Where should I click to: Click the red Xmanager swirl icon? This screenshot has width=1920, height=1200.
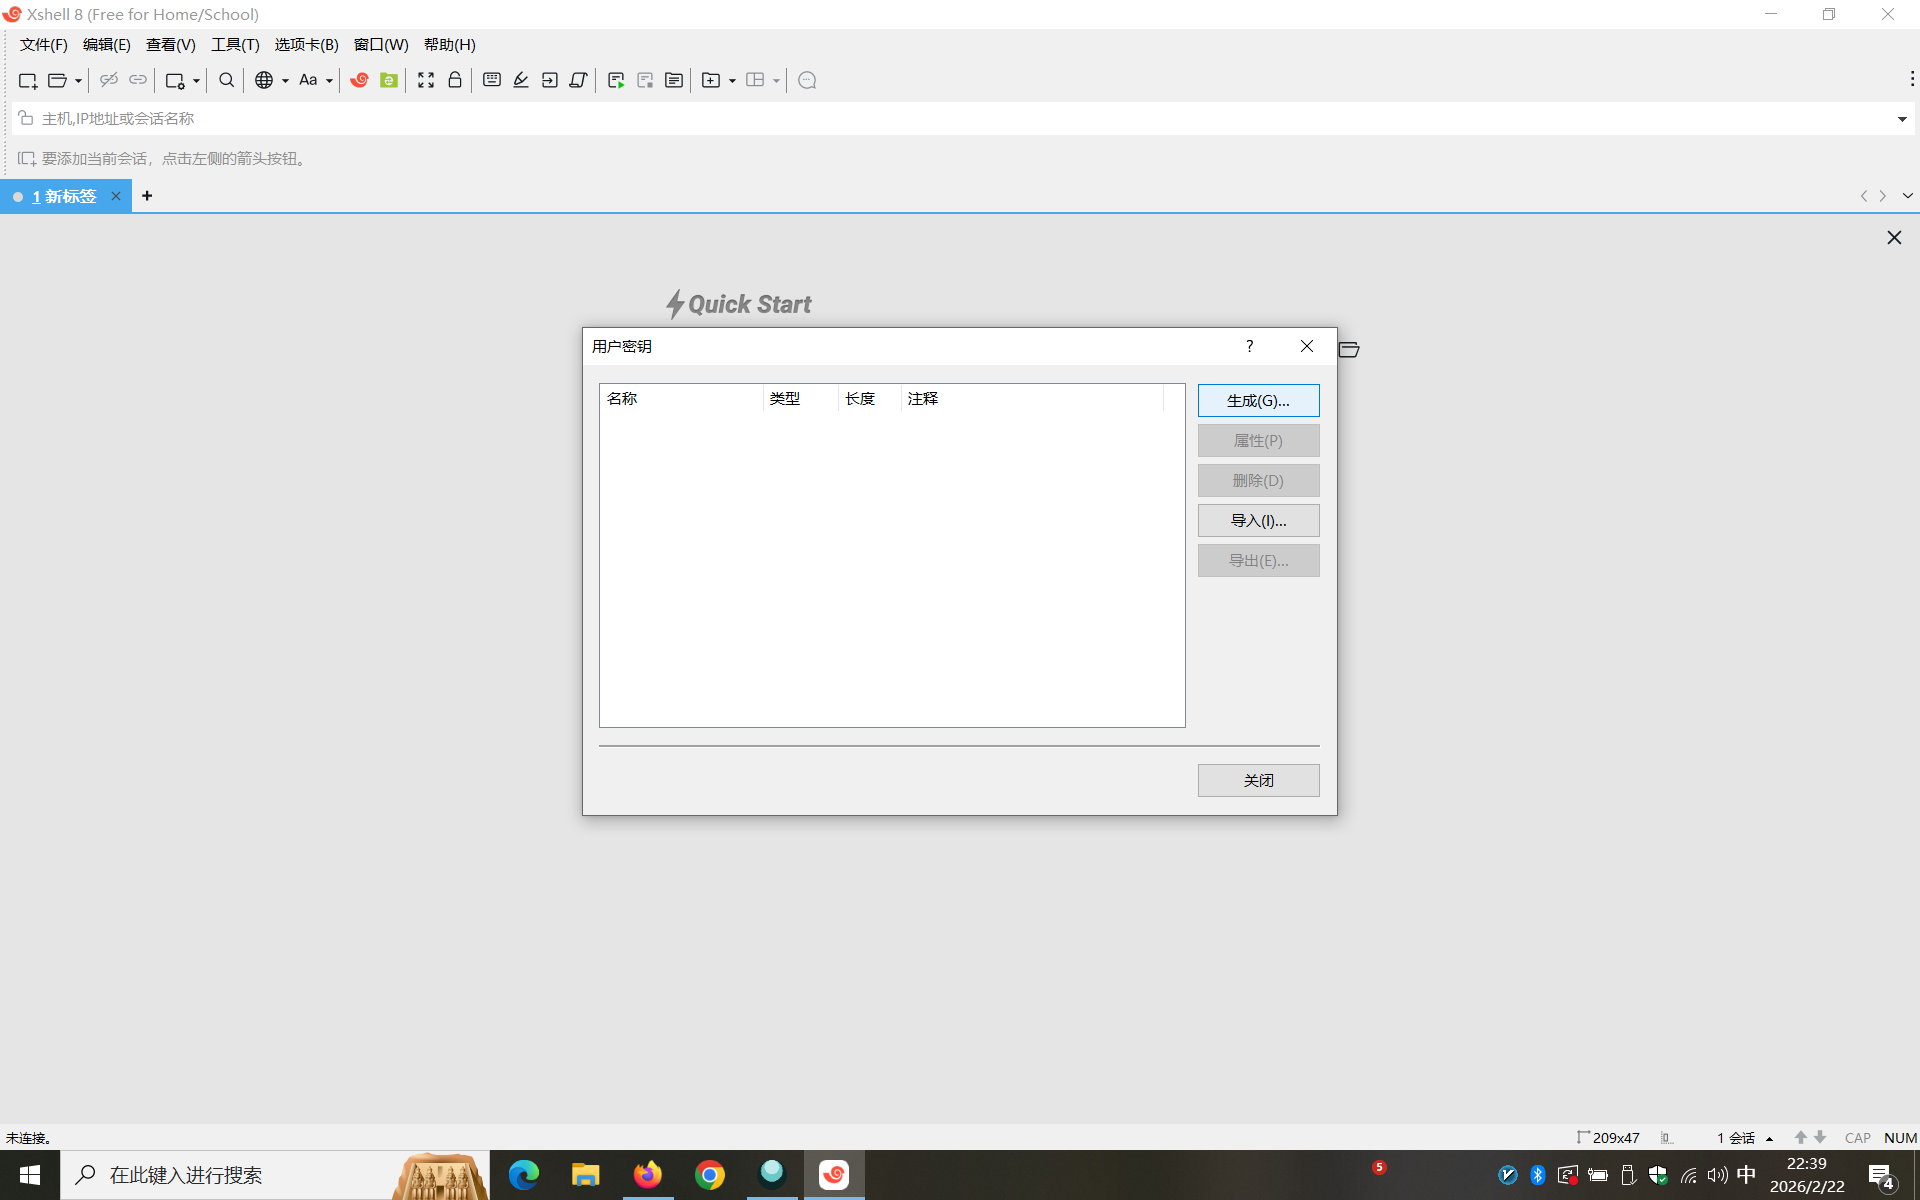tap(359, 80)
